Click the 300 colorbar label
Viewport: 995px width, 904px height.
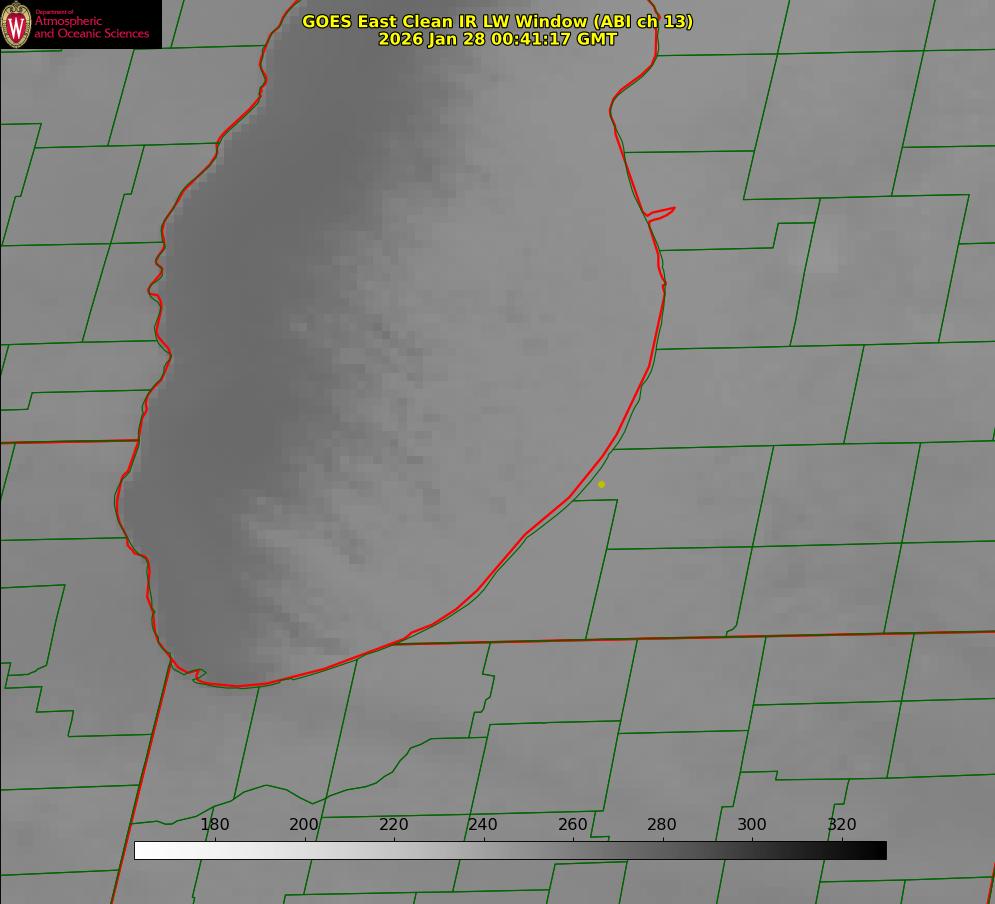752,825
